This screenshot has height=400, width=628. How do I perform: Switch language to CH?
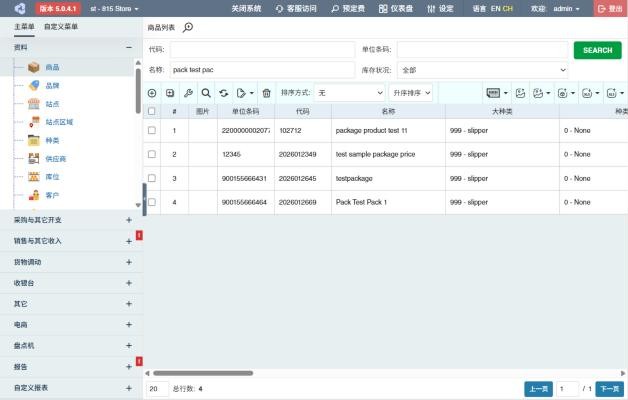pos(507,8)
